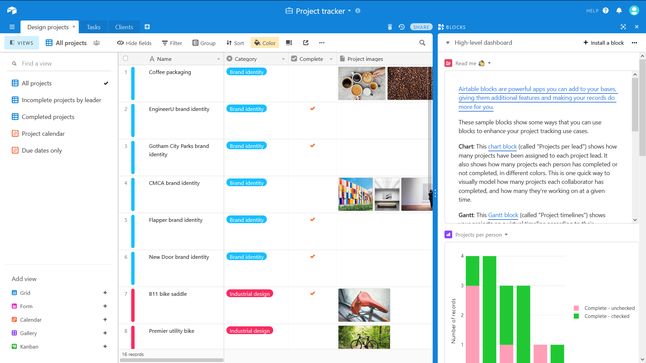The image size is (646, 363).
Task: Click the share view export icon
Action: pos(305,43)
